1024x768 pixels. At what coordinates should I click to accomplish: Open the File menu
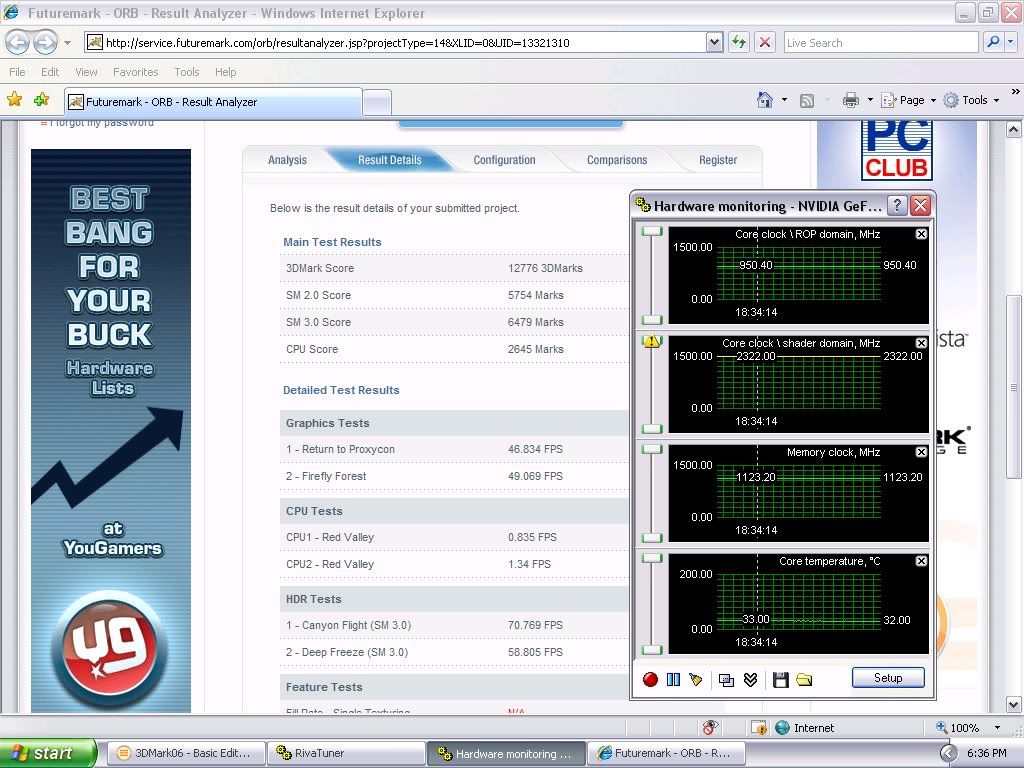18,72
